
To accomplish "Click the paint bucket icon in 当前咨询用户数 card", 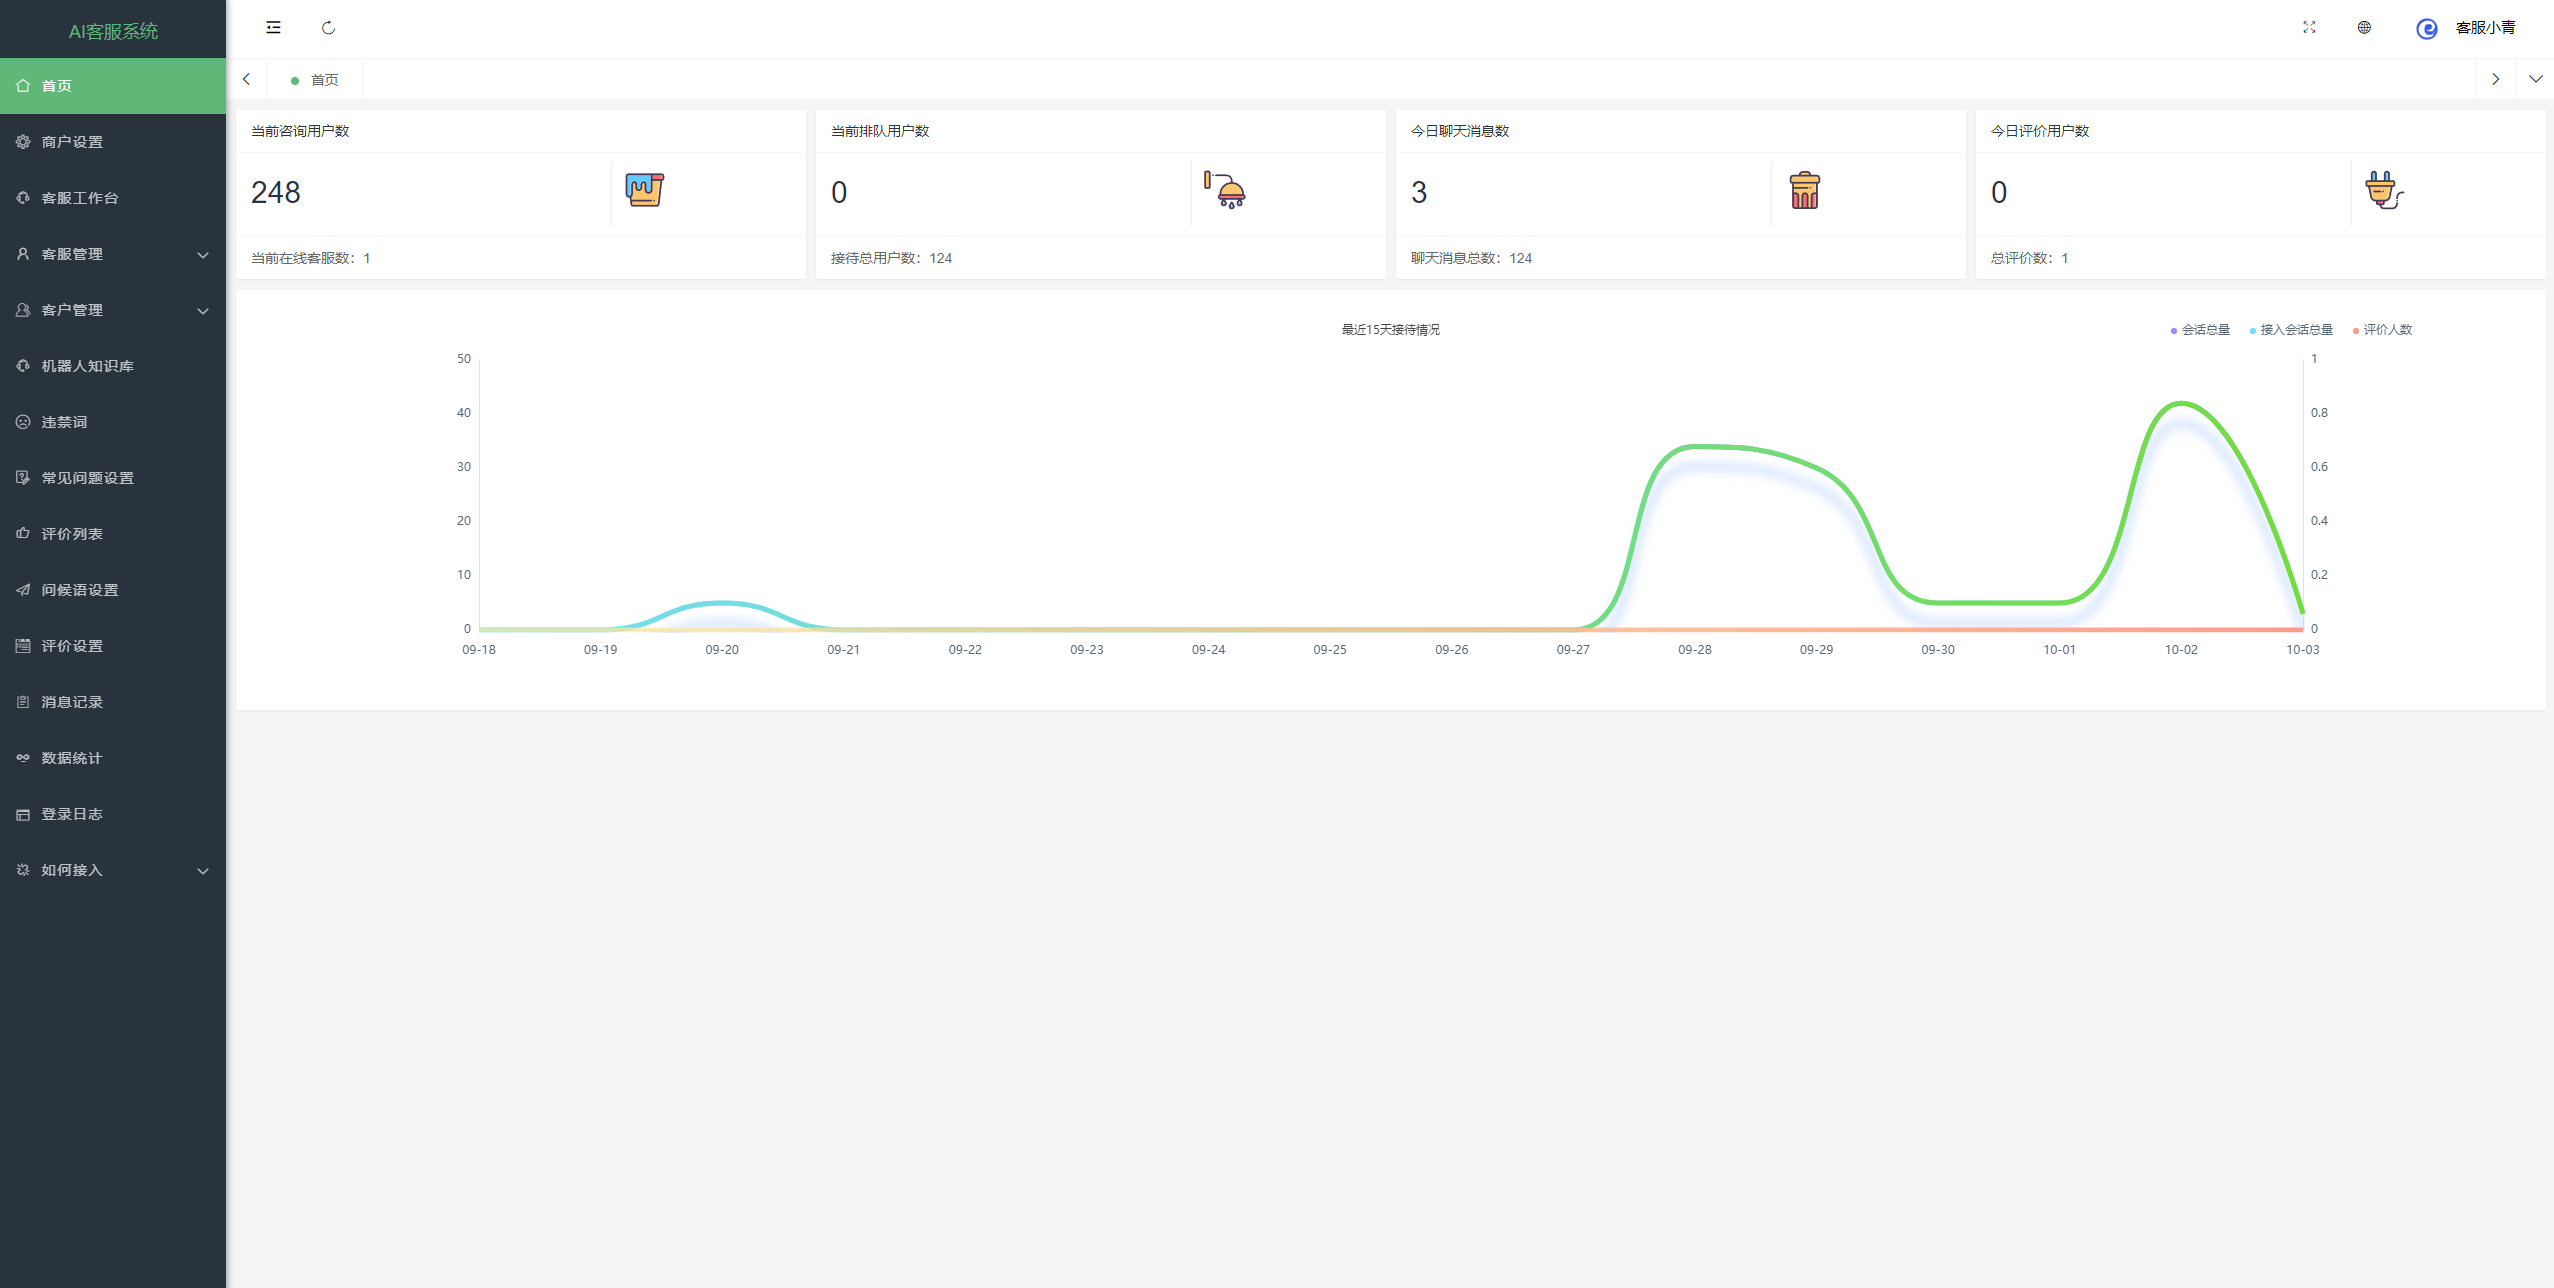I will coord(645,190).
